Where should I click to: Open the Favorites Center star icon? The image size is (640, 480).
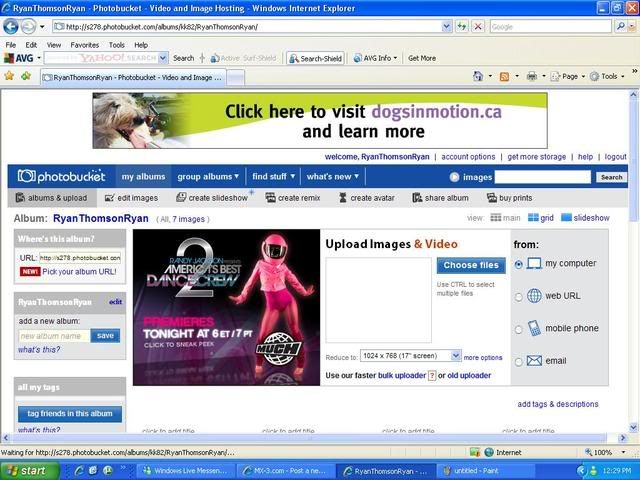tap(9, 76)
